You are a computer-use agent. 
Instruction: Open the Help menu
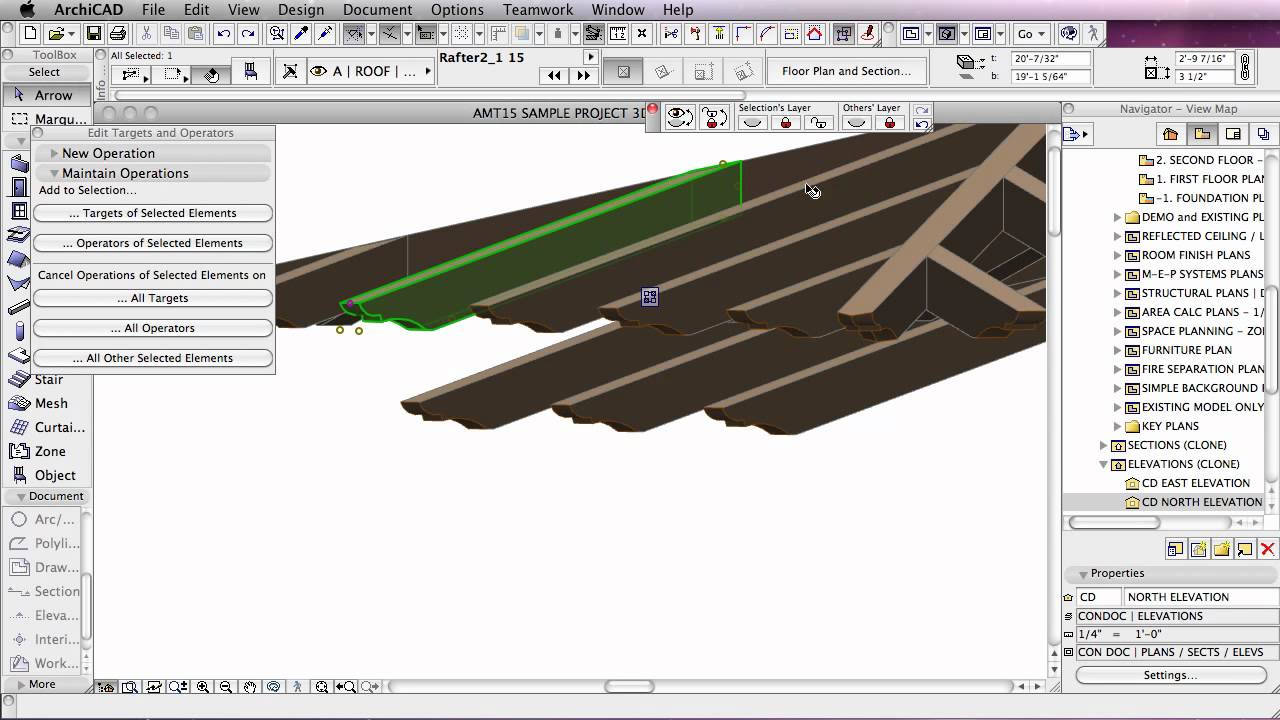tap(677, 10)
